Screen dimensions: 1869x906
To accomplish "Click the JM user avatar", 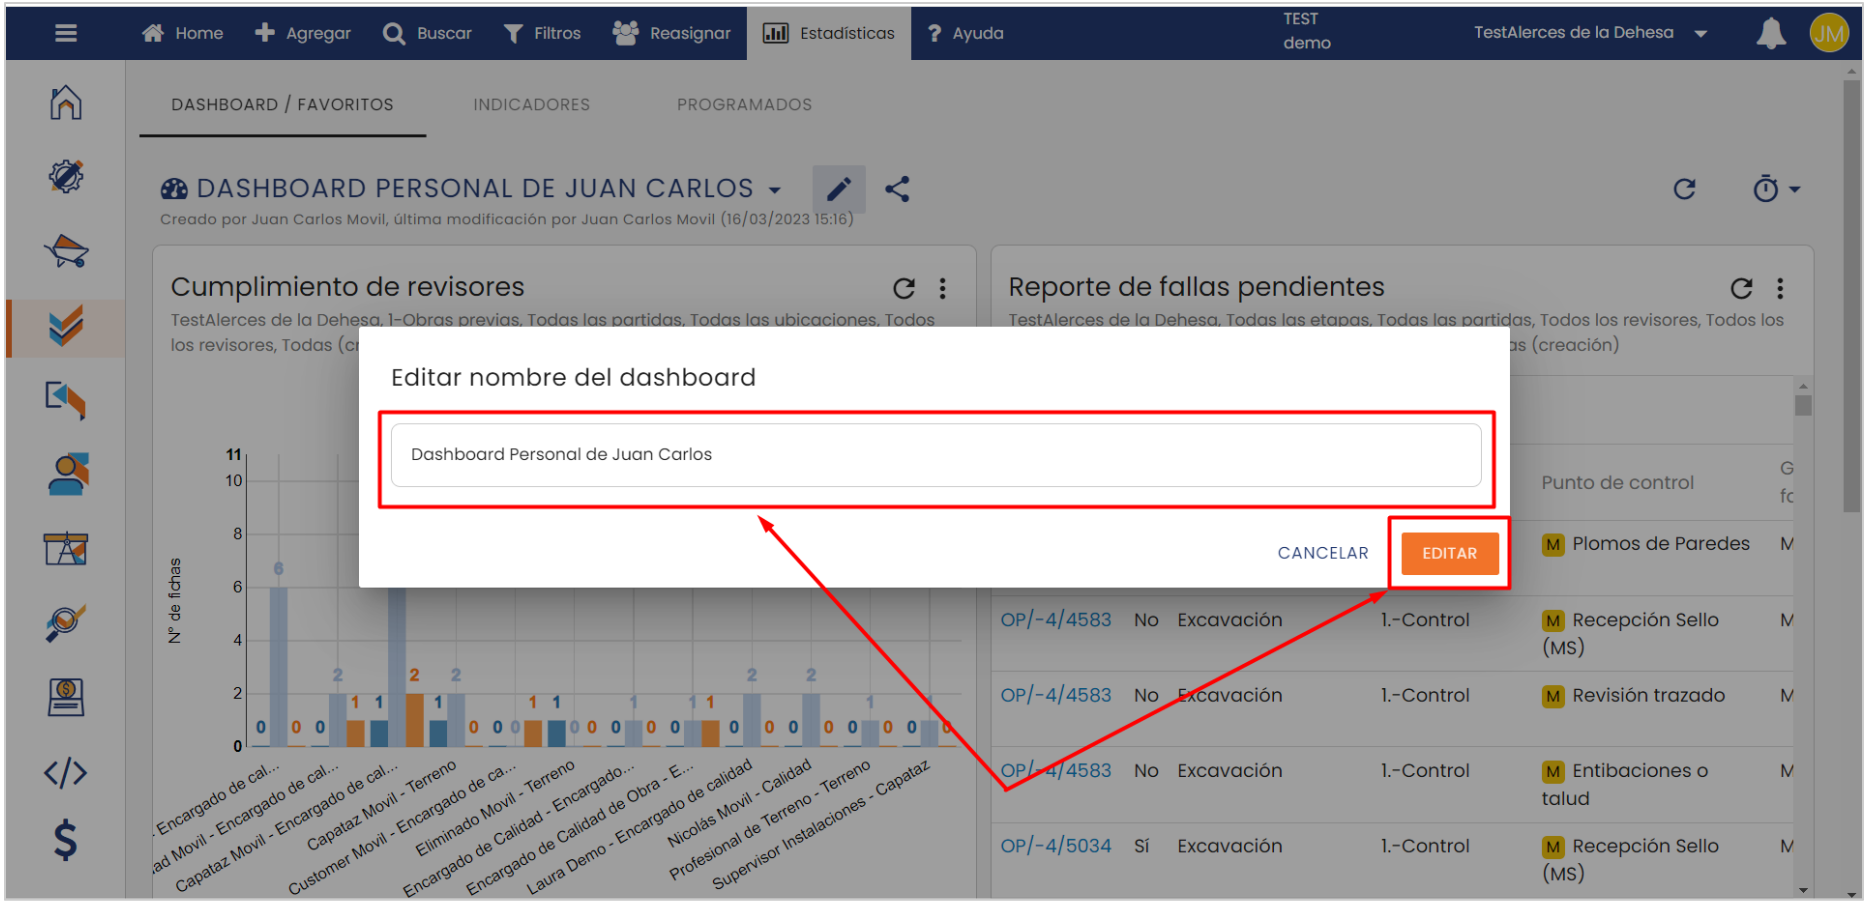I will pyautogui.click(x=1829, y=33).
